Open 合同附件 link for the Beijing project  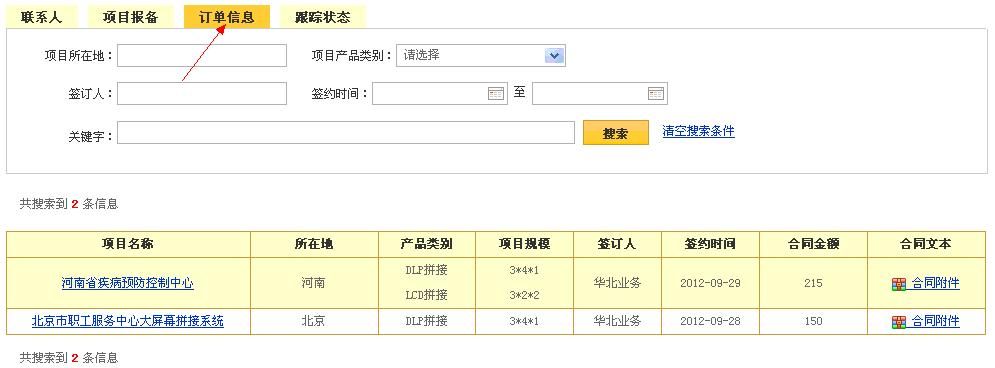point(935,322)
